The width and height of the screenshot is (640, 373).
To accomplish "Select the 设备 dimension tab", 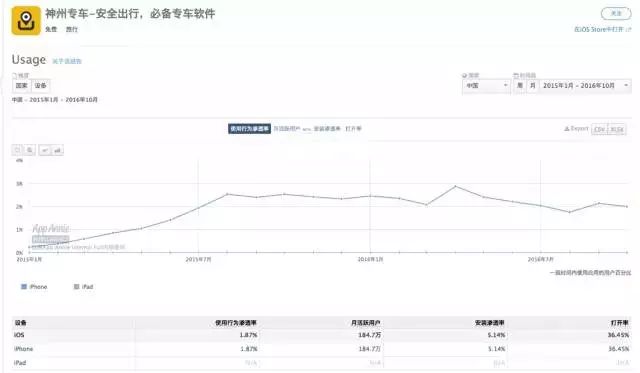I will click(x=40, y=86).
